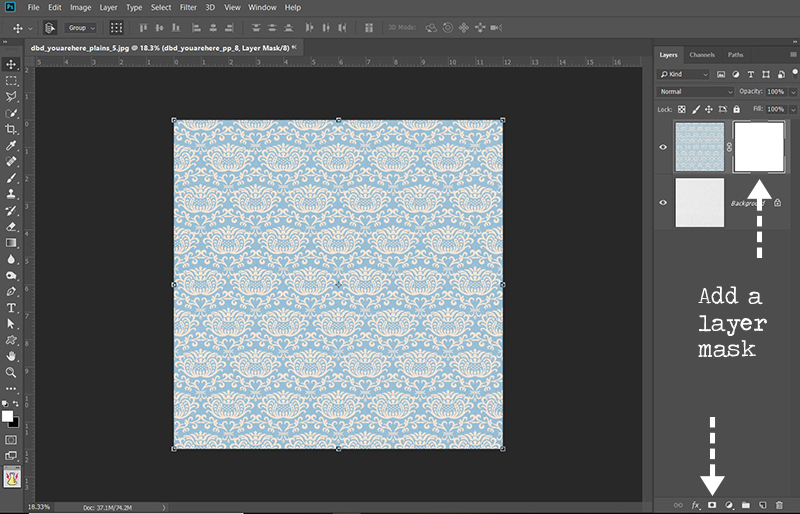
Task: Switch to the Channels tab
Action: (x=702, y=54)
